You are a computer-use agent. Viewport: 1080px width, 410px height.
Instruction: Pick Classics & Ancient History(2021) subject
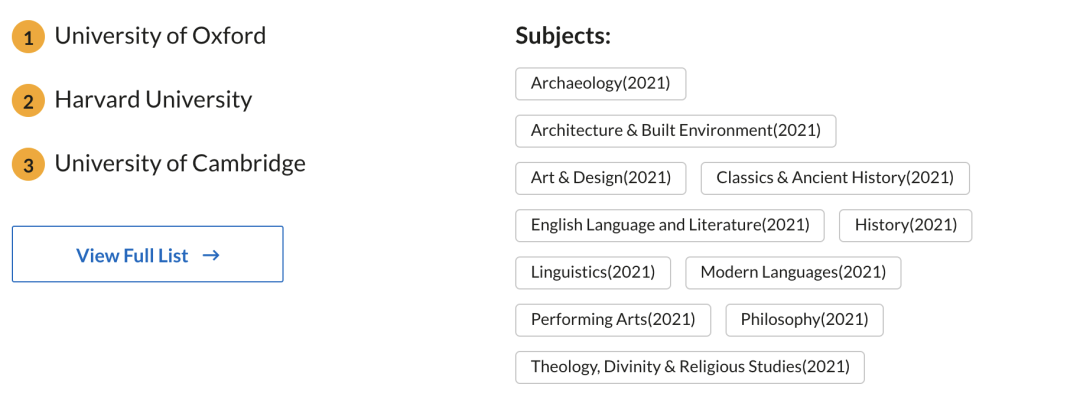click(x=834, y=178)
